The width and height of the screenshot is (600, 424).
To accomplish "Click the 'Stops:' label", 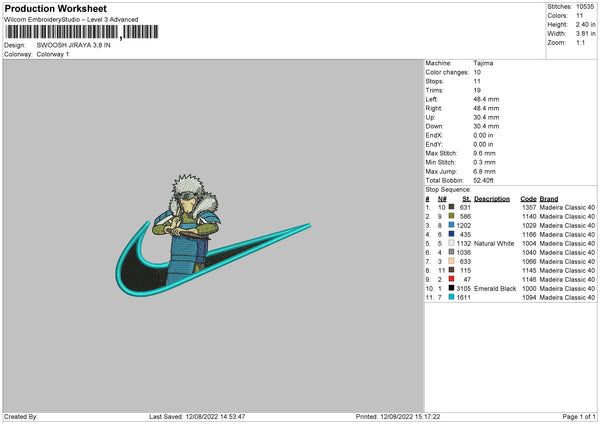I will [435, 81].
